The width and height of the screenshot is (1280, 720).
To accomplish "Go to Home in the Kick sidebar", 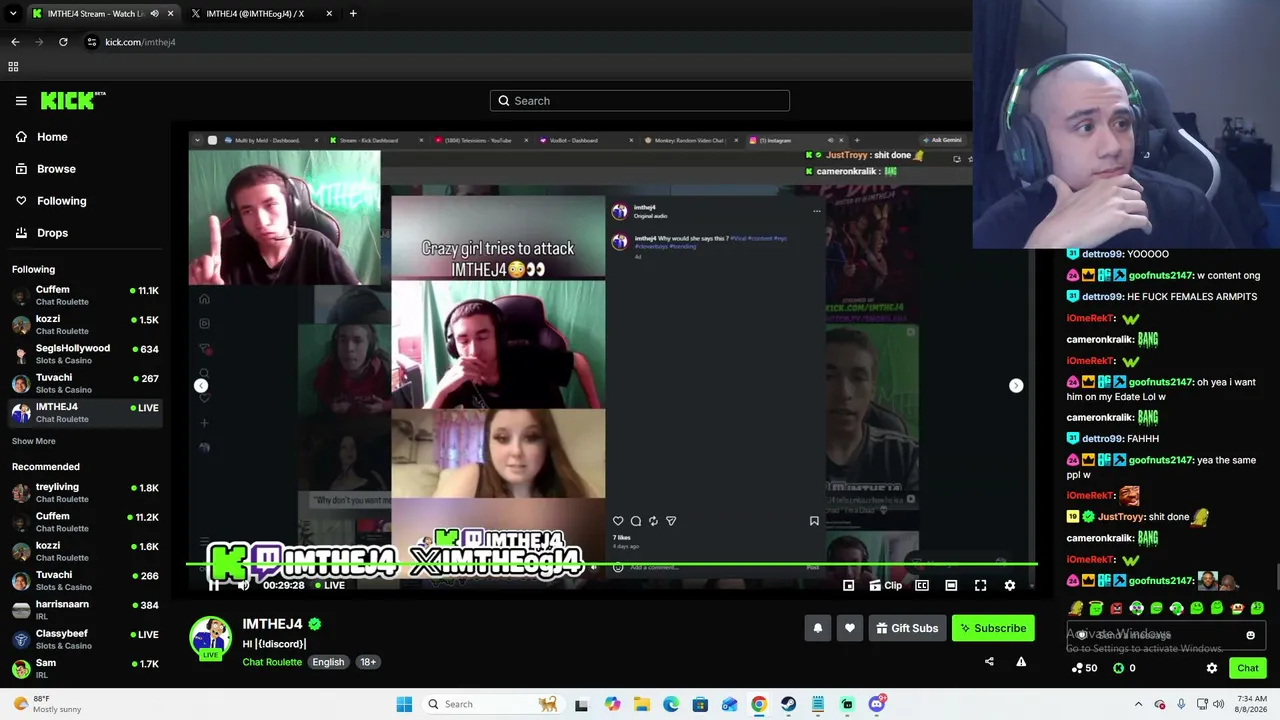I will [85, 137].
